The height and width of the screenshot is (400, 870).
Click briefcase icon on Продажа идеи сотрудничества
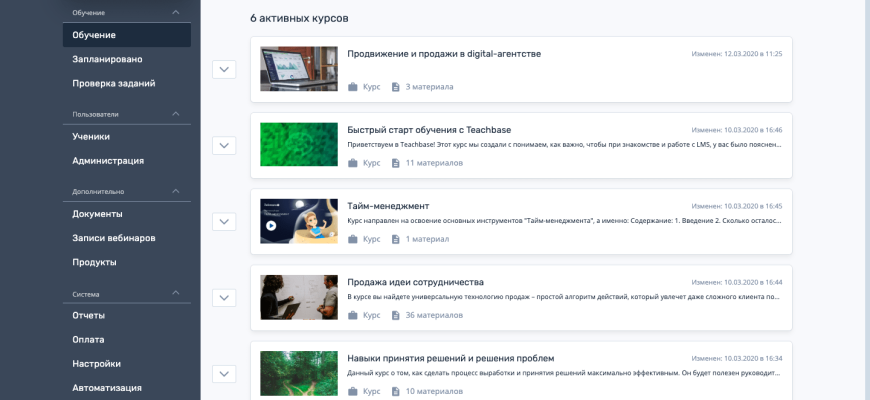tap(352, 315)
